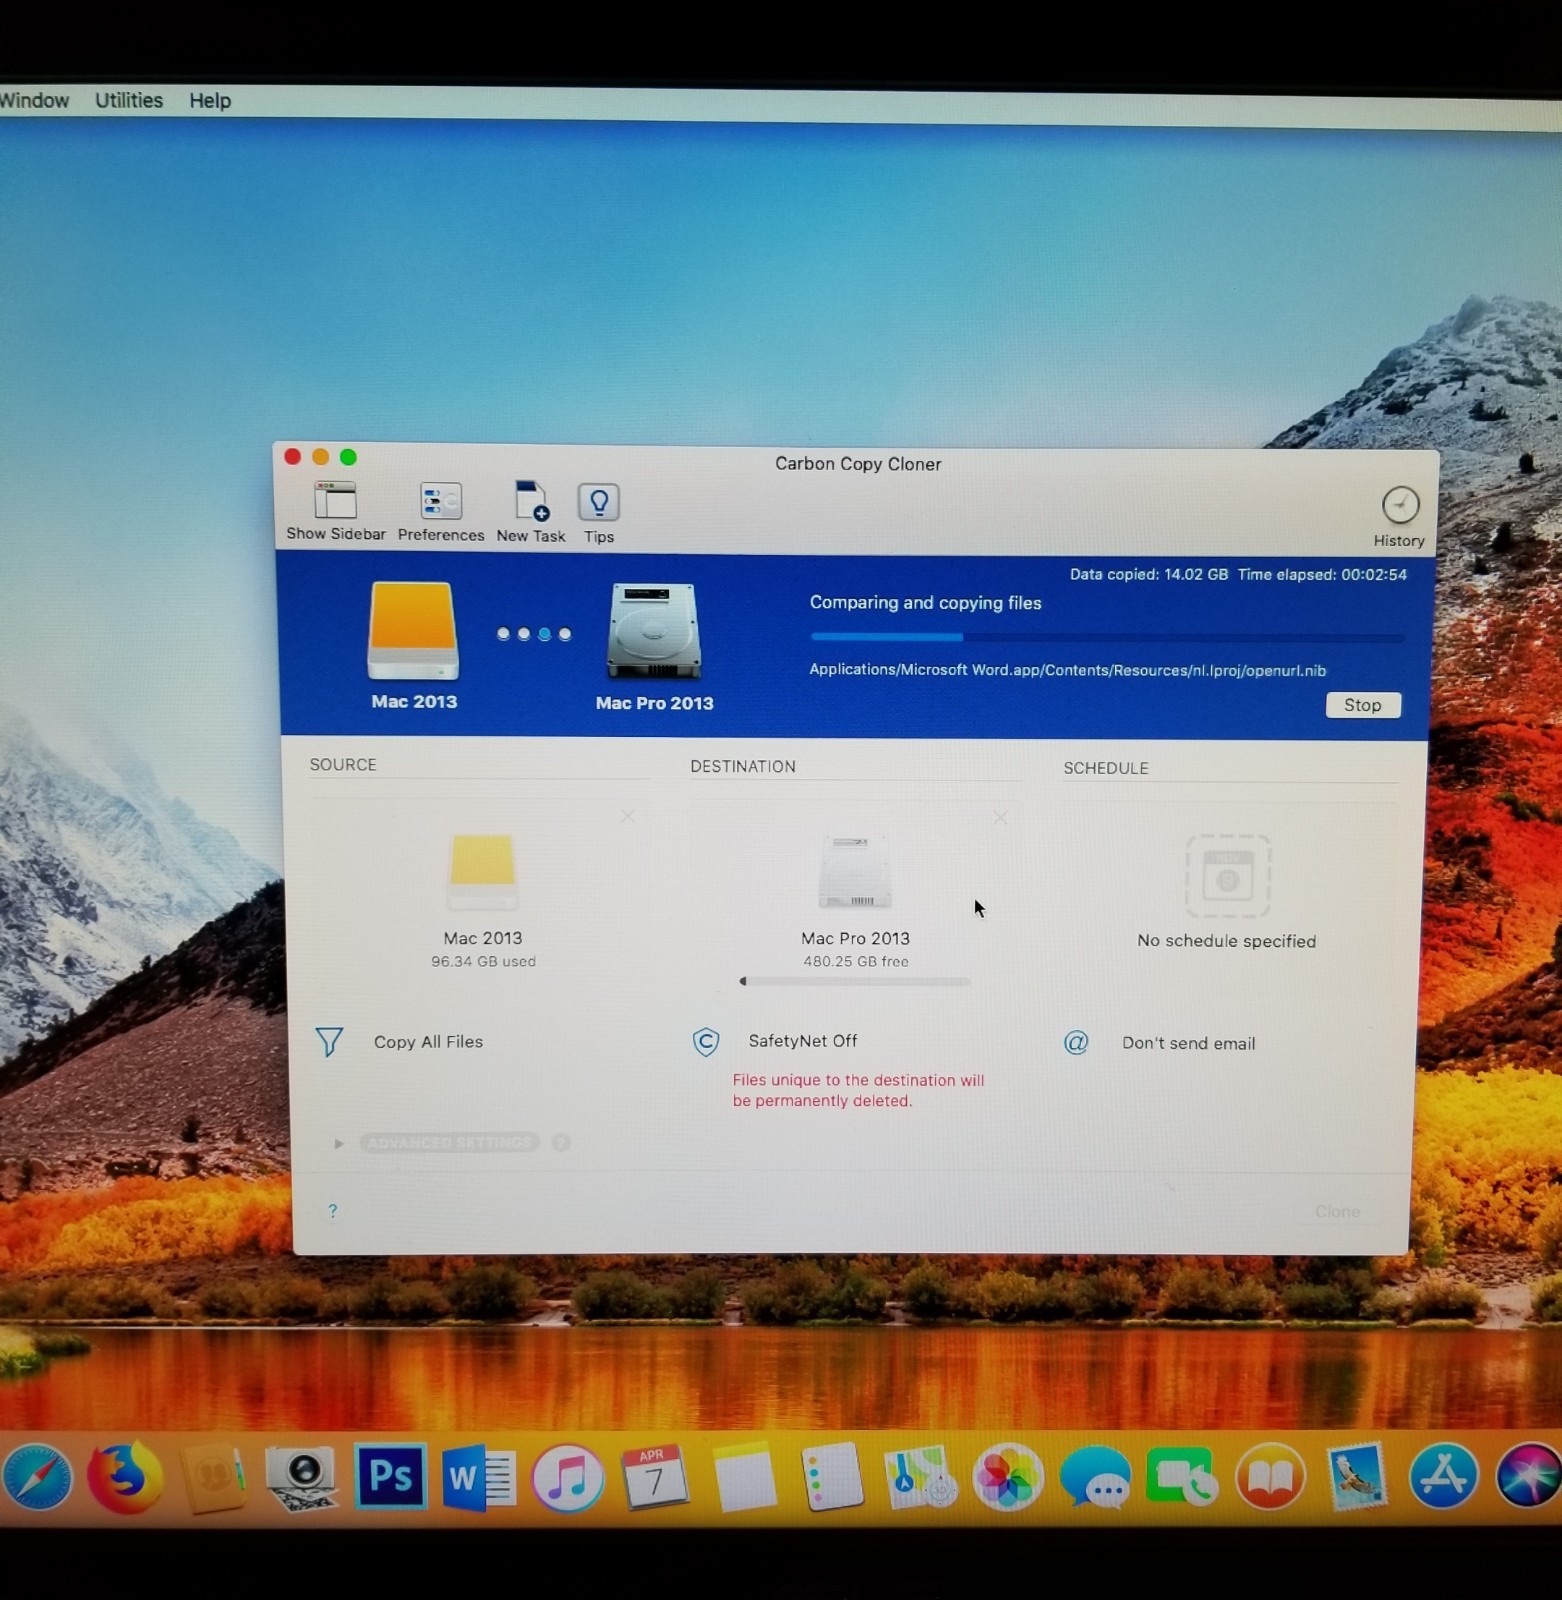Viewport: 1562px width, 1600px height.
Task: Click the red SafetyNet deletion warning text
Action: point(858,1090)
